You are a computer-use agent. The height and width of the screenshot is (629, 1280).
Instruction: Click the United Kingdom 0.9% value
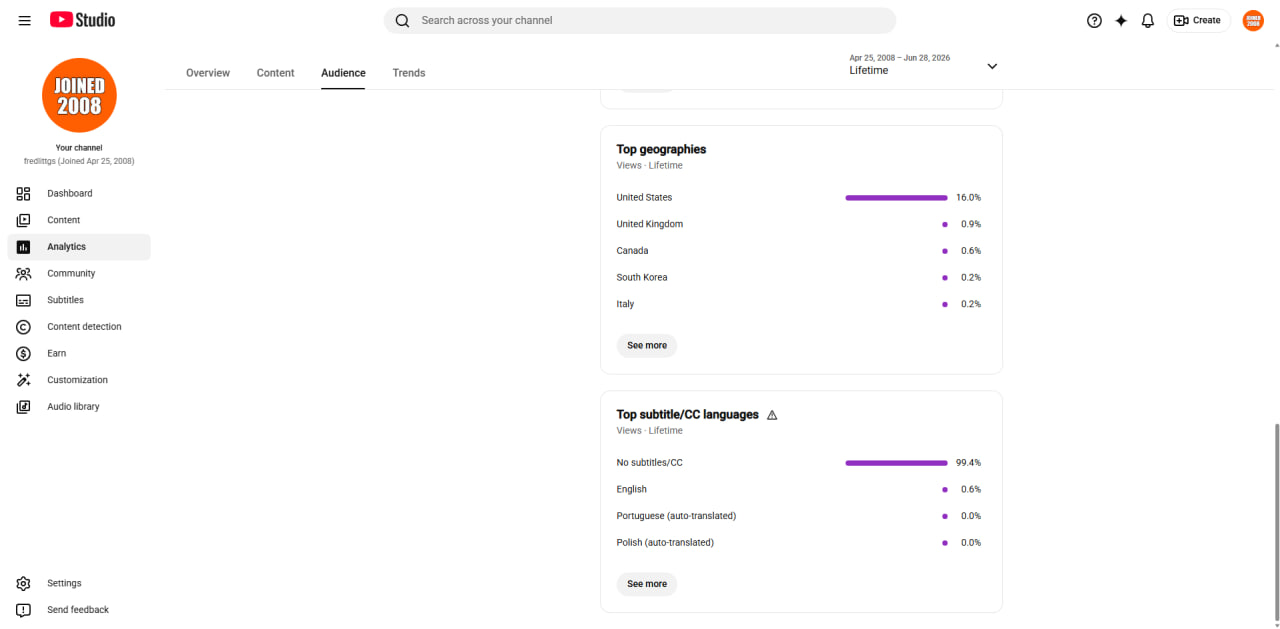pos(971,224)
